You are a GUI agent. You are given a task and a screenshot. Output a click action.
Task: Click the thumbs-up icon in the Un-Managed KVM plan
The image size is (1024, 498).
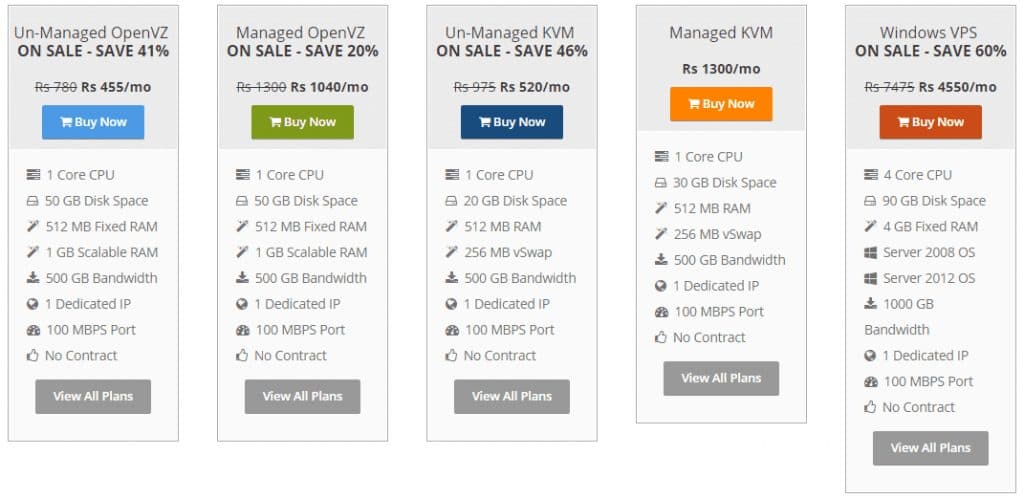pyautogui.click(x=451, y=356)
